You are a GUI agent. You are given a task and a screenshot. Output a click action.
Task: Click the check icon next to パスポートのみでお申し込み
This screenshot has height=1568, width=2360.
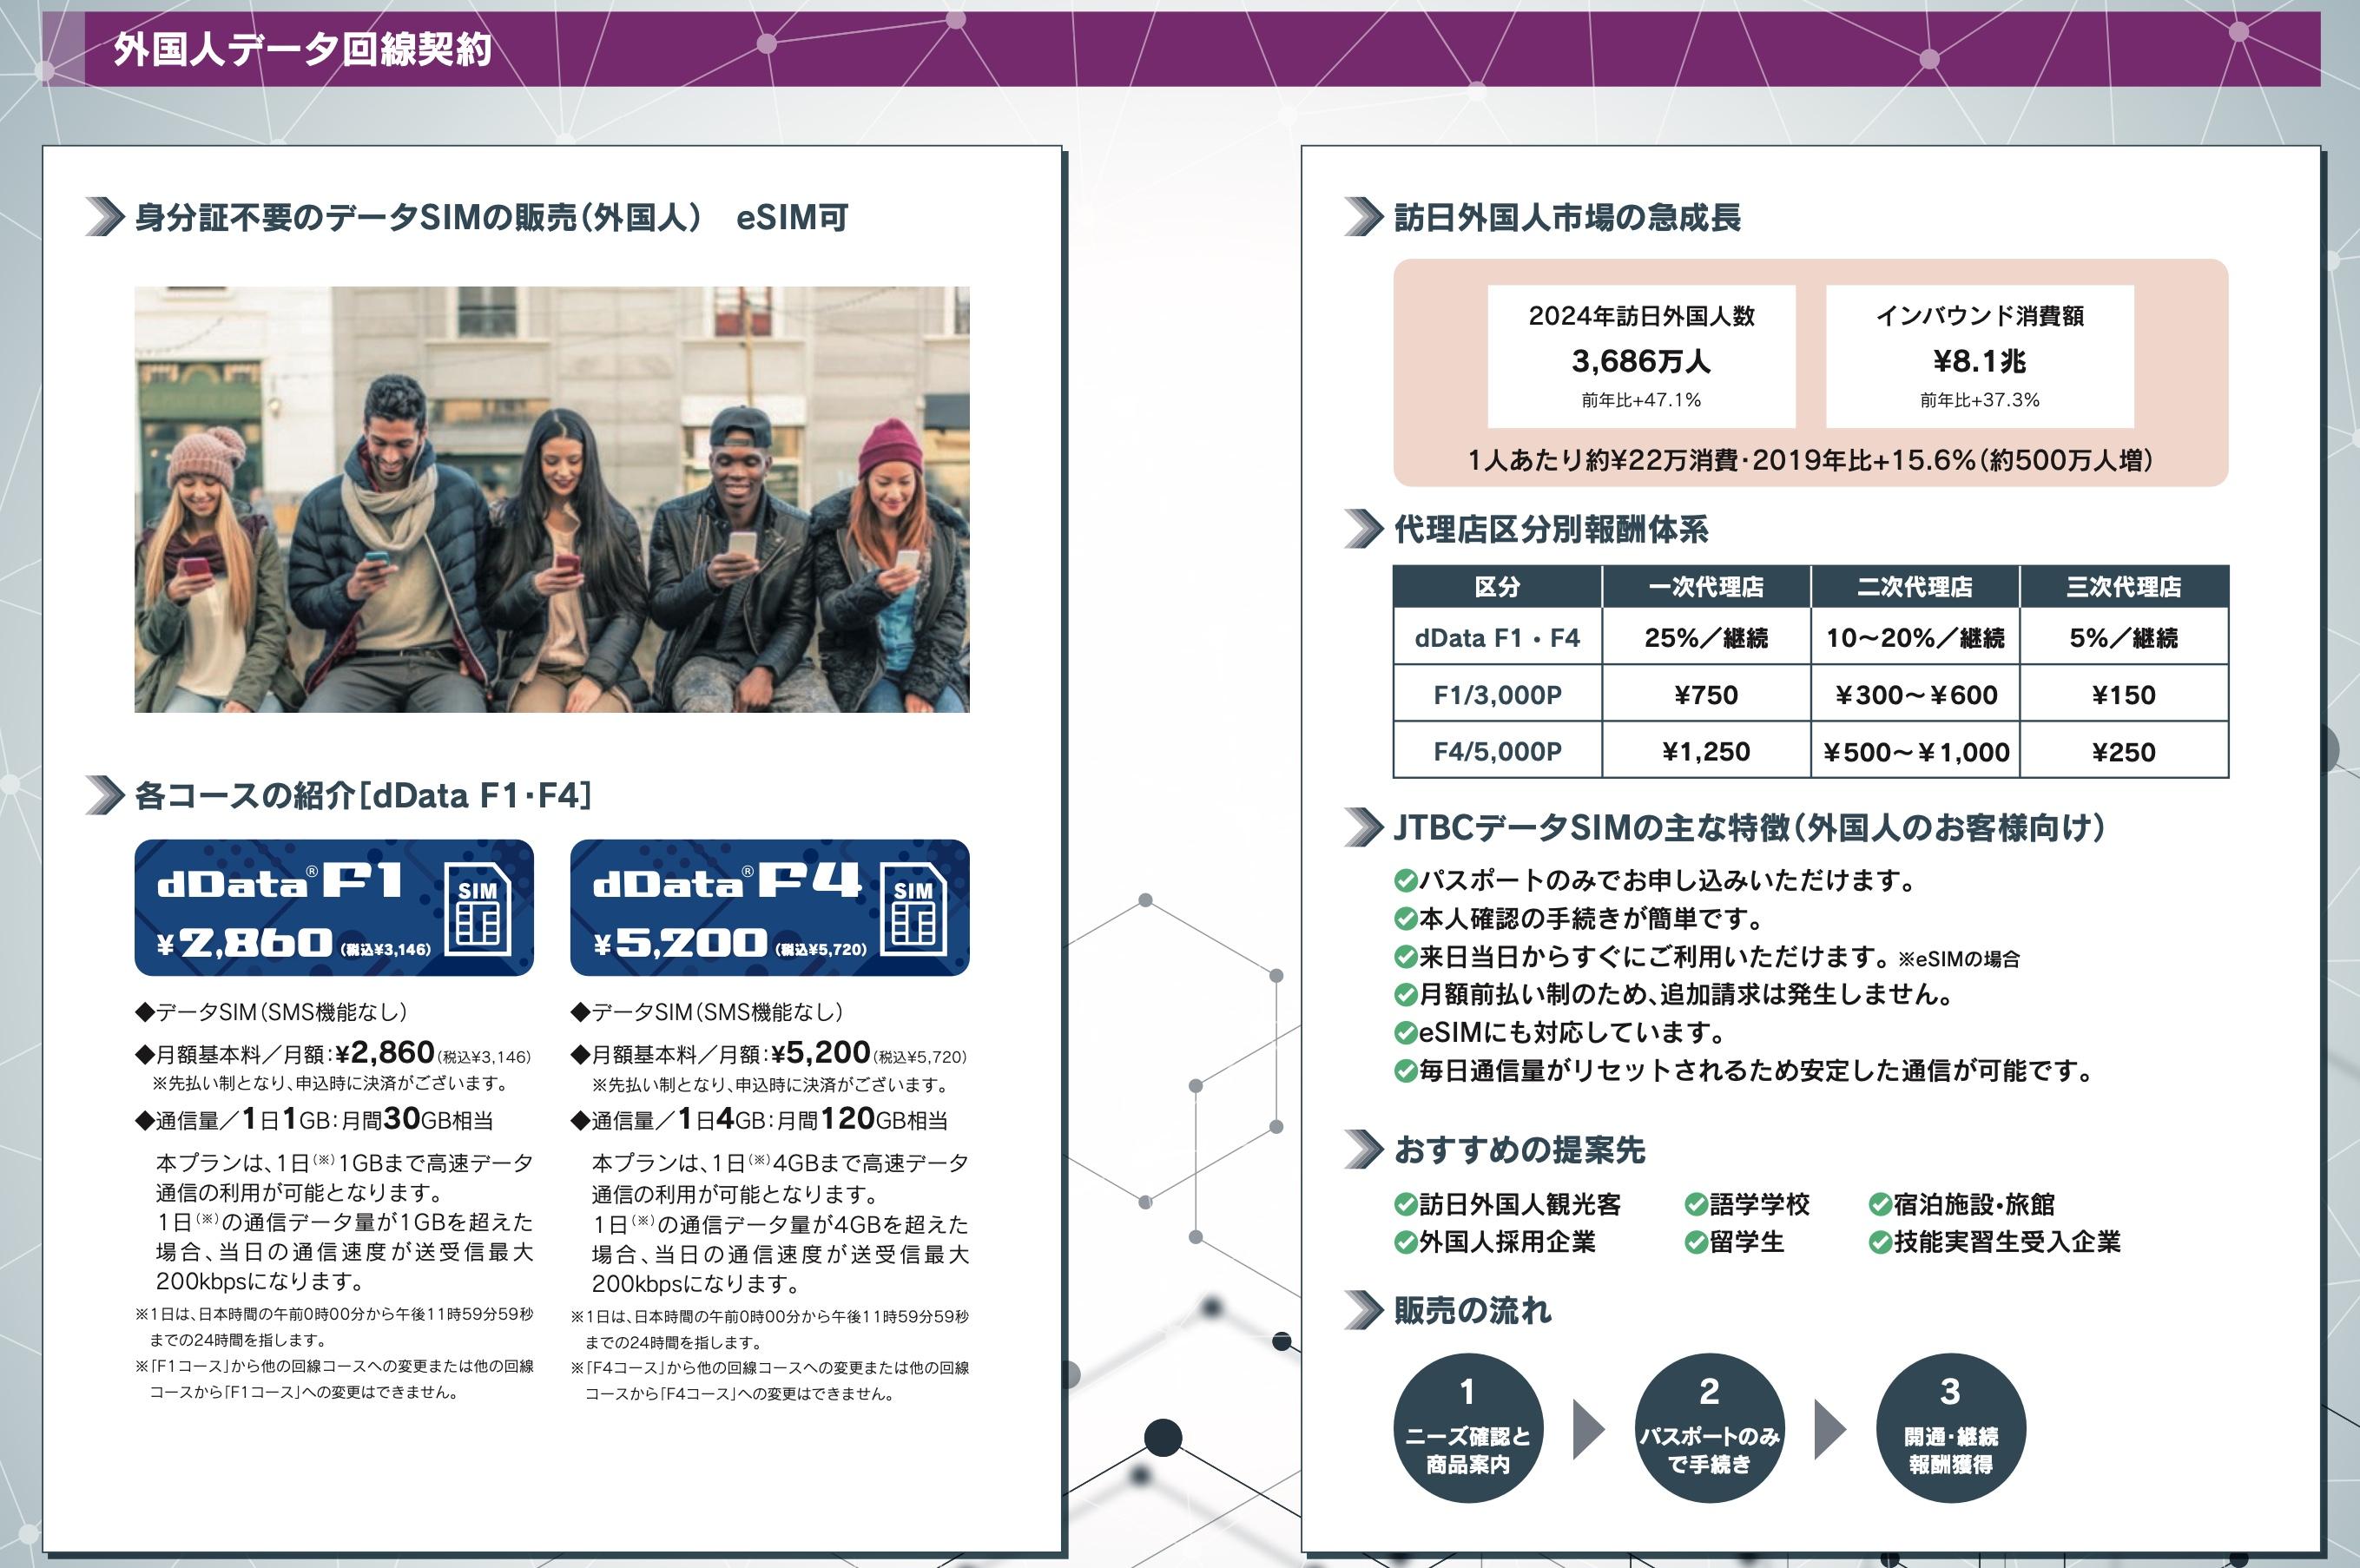[1405, 881]
